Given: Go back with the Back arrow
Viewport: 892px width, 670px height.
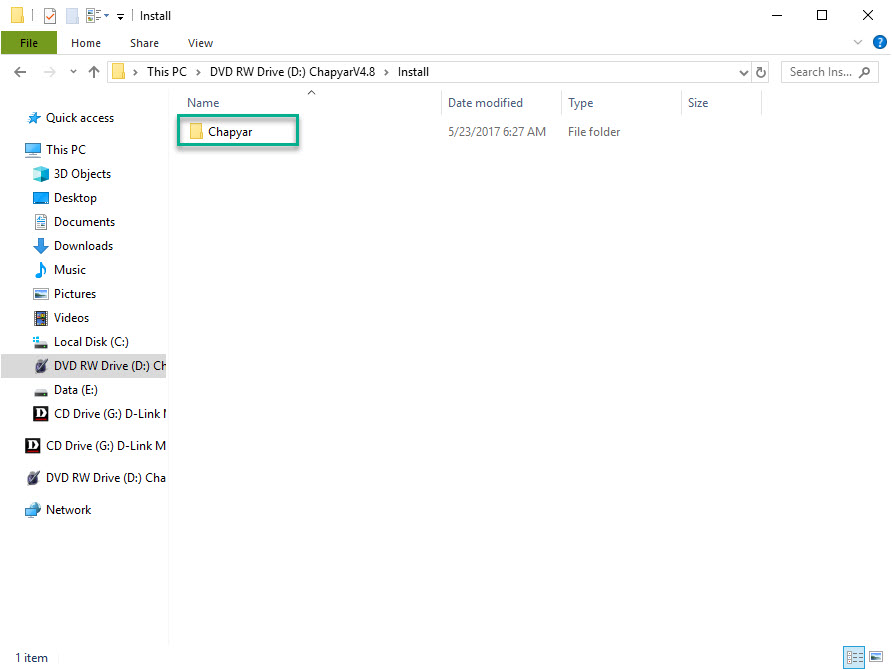Looking at the screenshot, I should click(20, 72).
